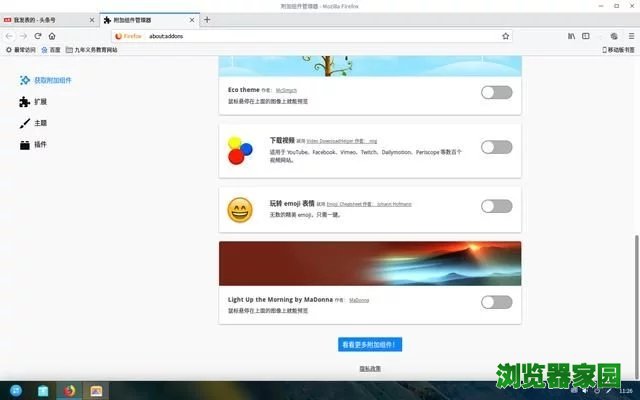Go to the Firefox home page
This screenshot has height=400, width=640.
click(54, 35)
